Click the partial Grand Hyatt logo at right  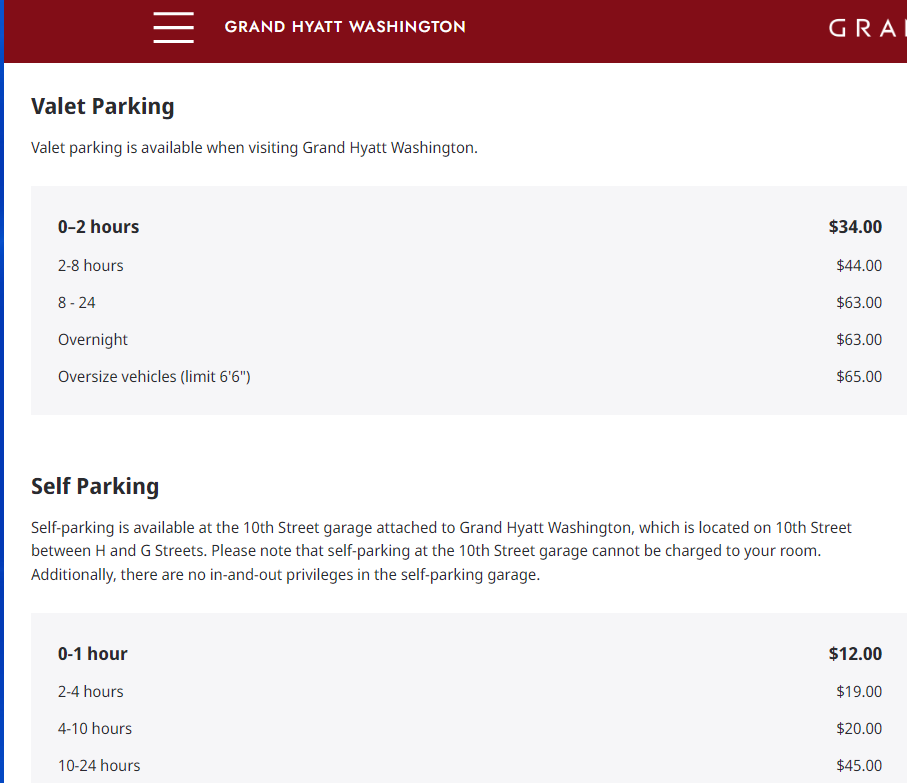866,28
